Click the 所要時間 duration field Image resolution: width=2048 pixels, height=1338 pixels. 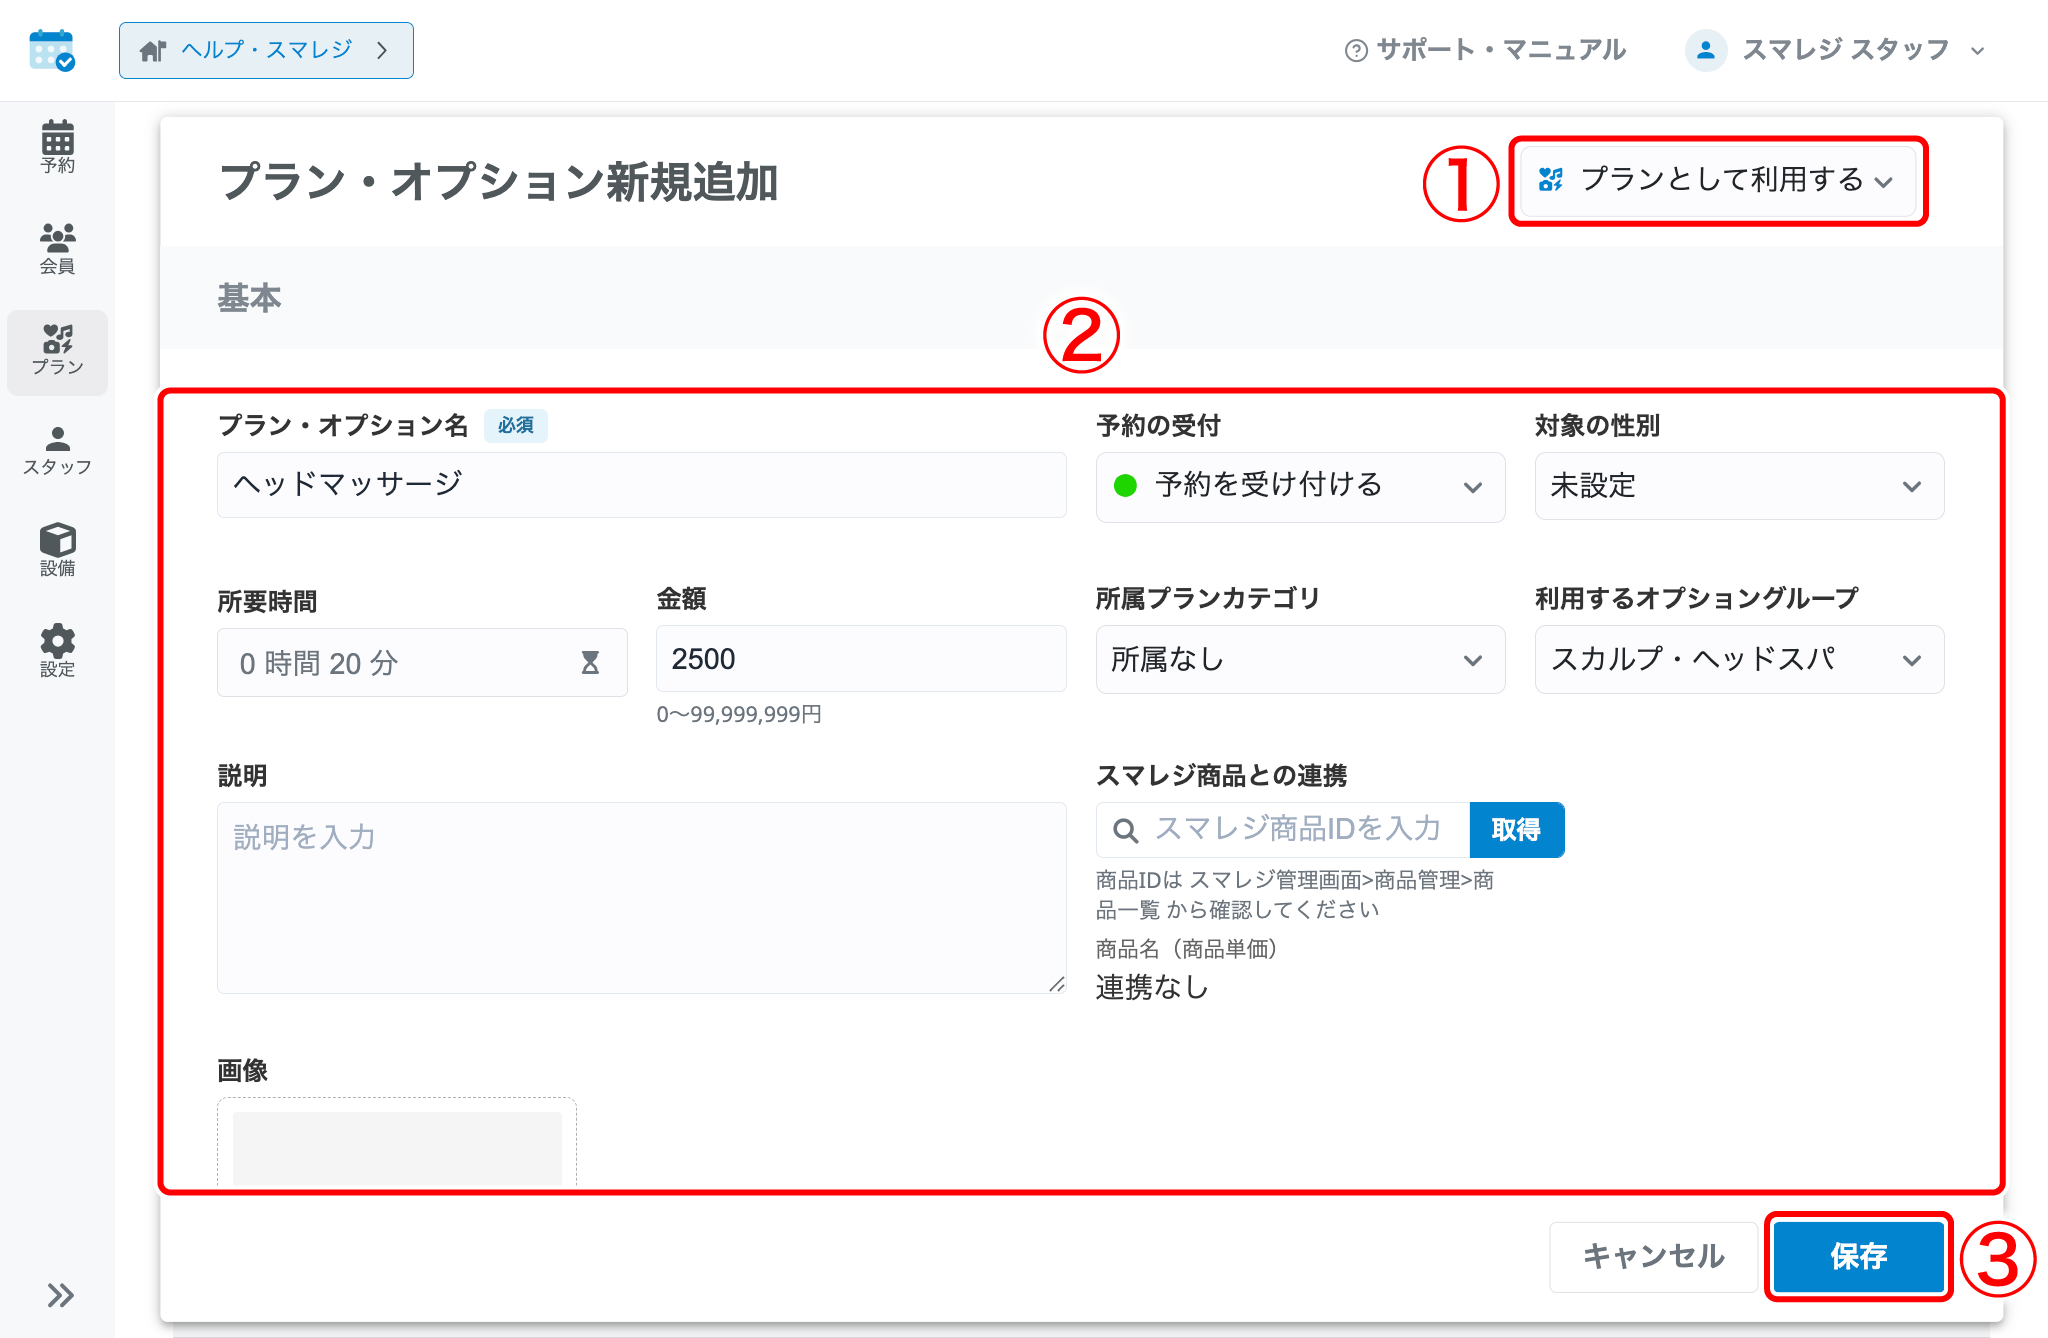[x=422, y=662]
